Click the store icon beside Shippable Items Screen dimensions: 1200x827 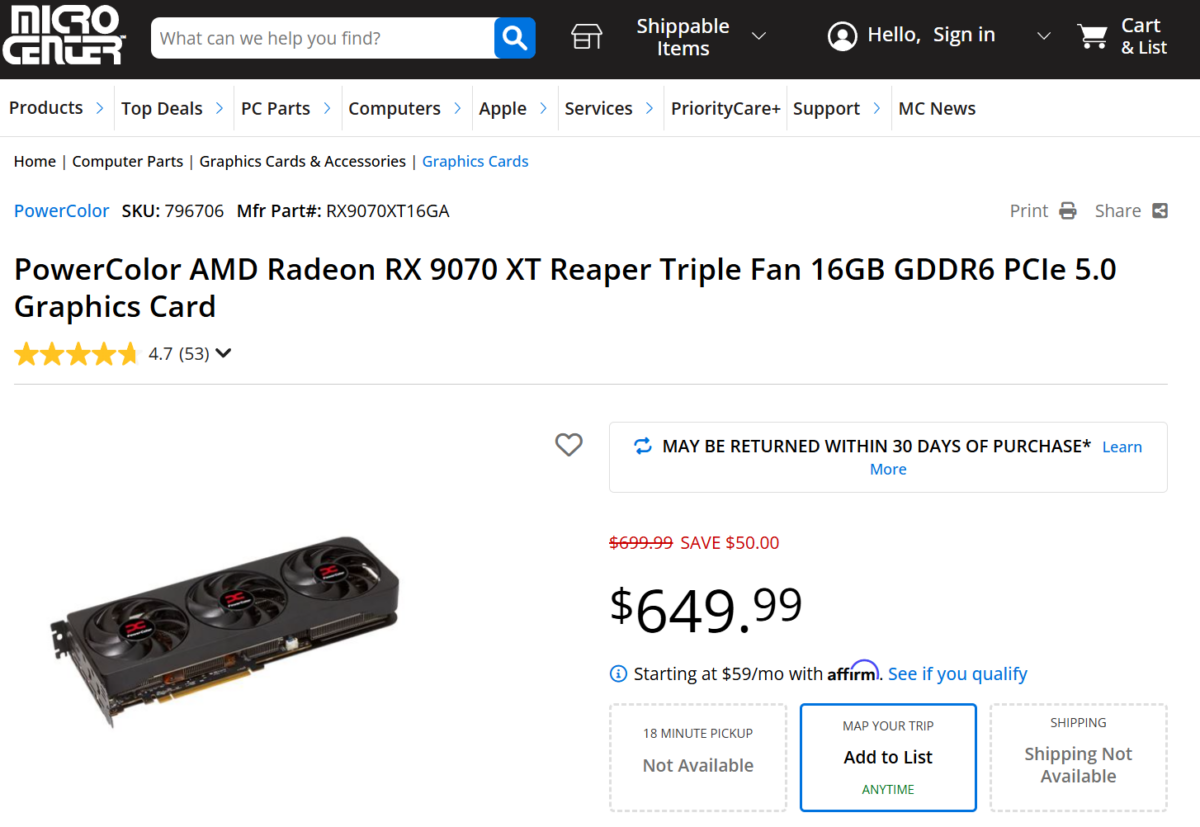(587, 37)
